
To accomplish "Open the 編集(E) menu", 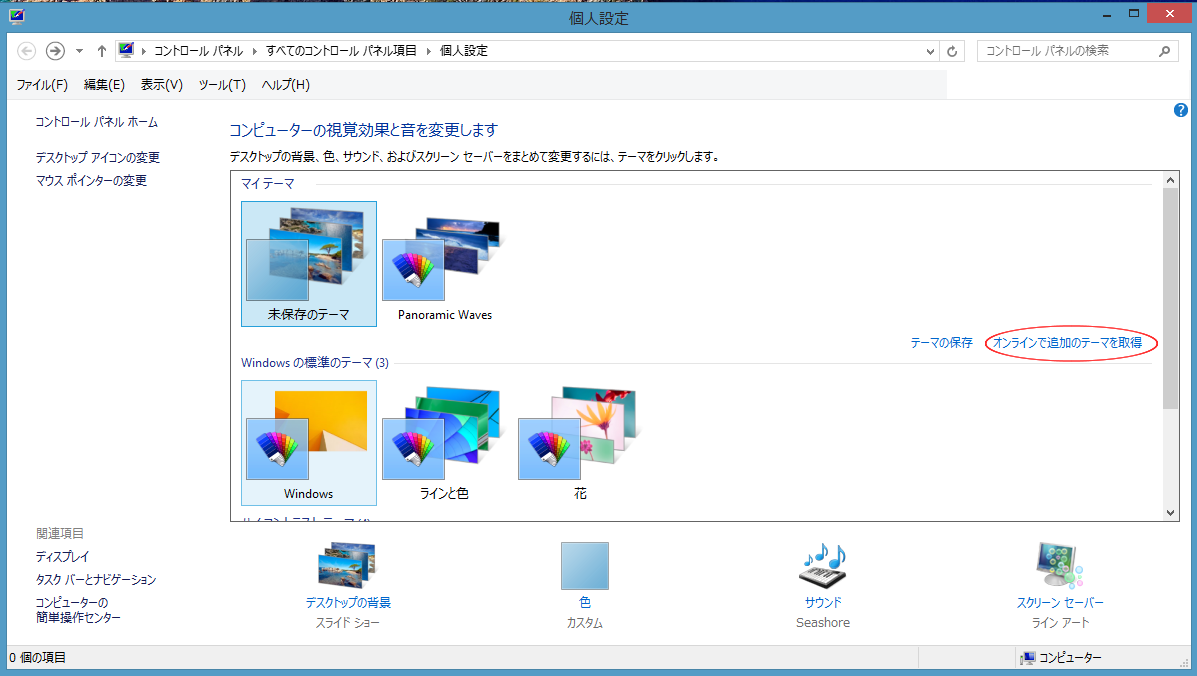I will 104,85.
